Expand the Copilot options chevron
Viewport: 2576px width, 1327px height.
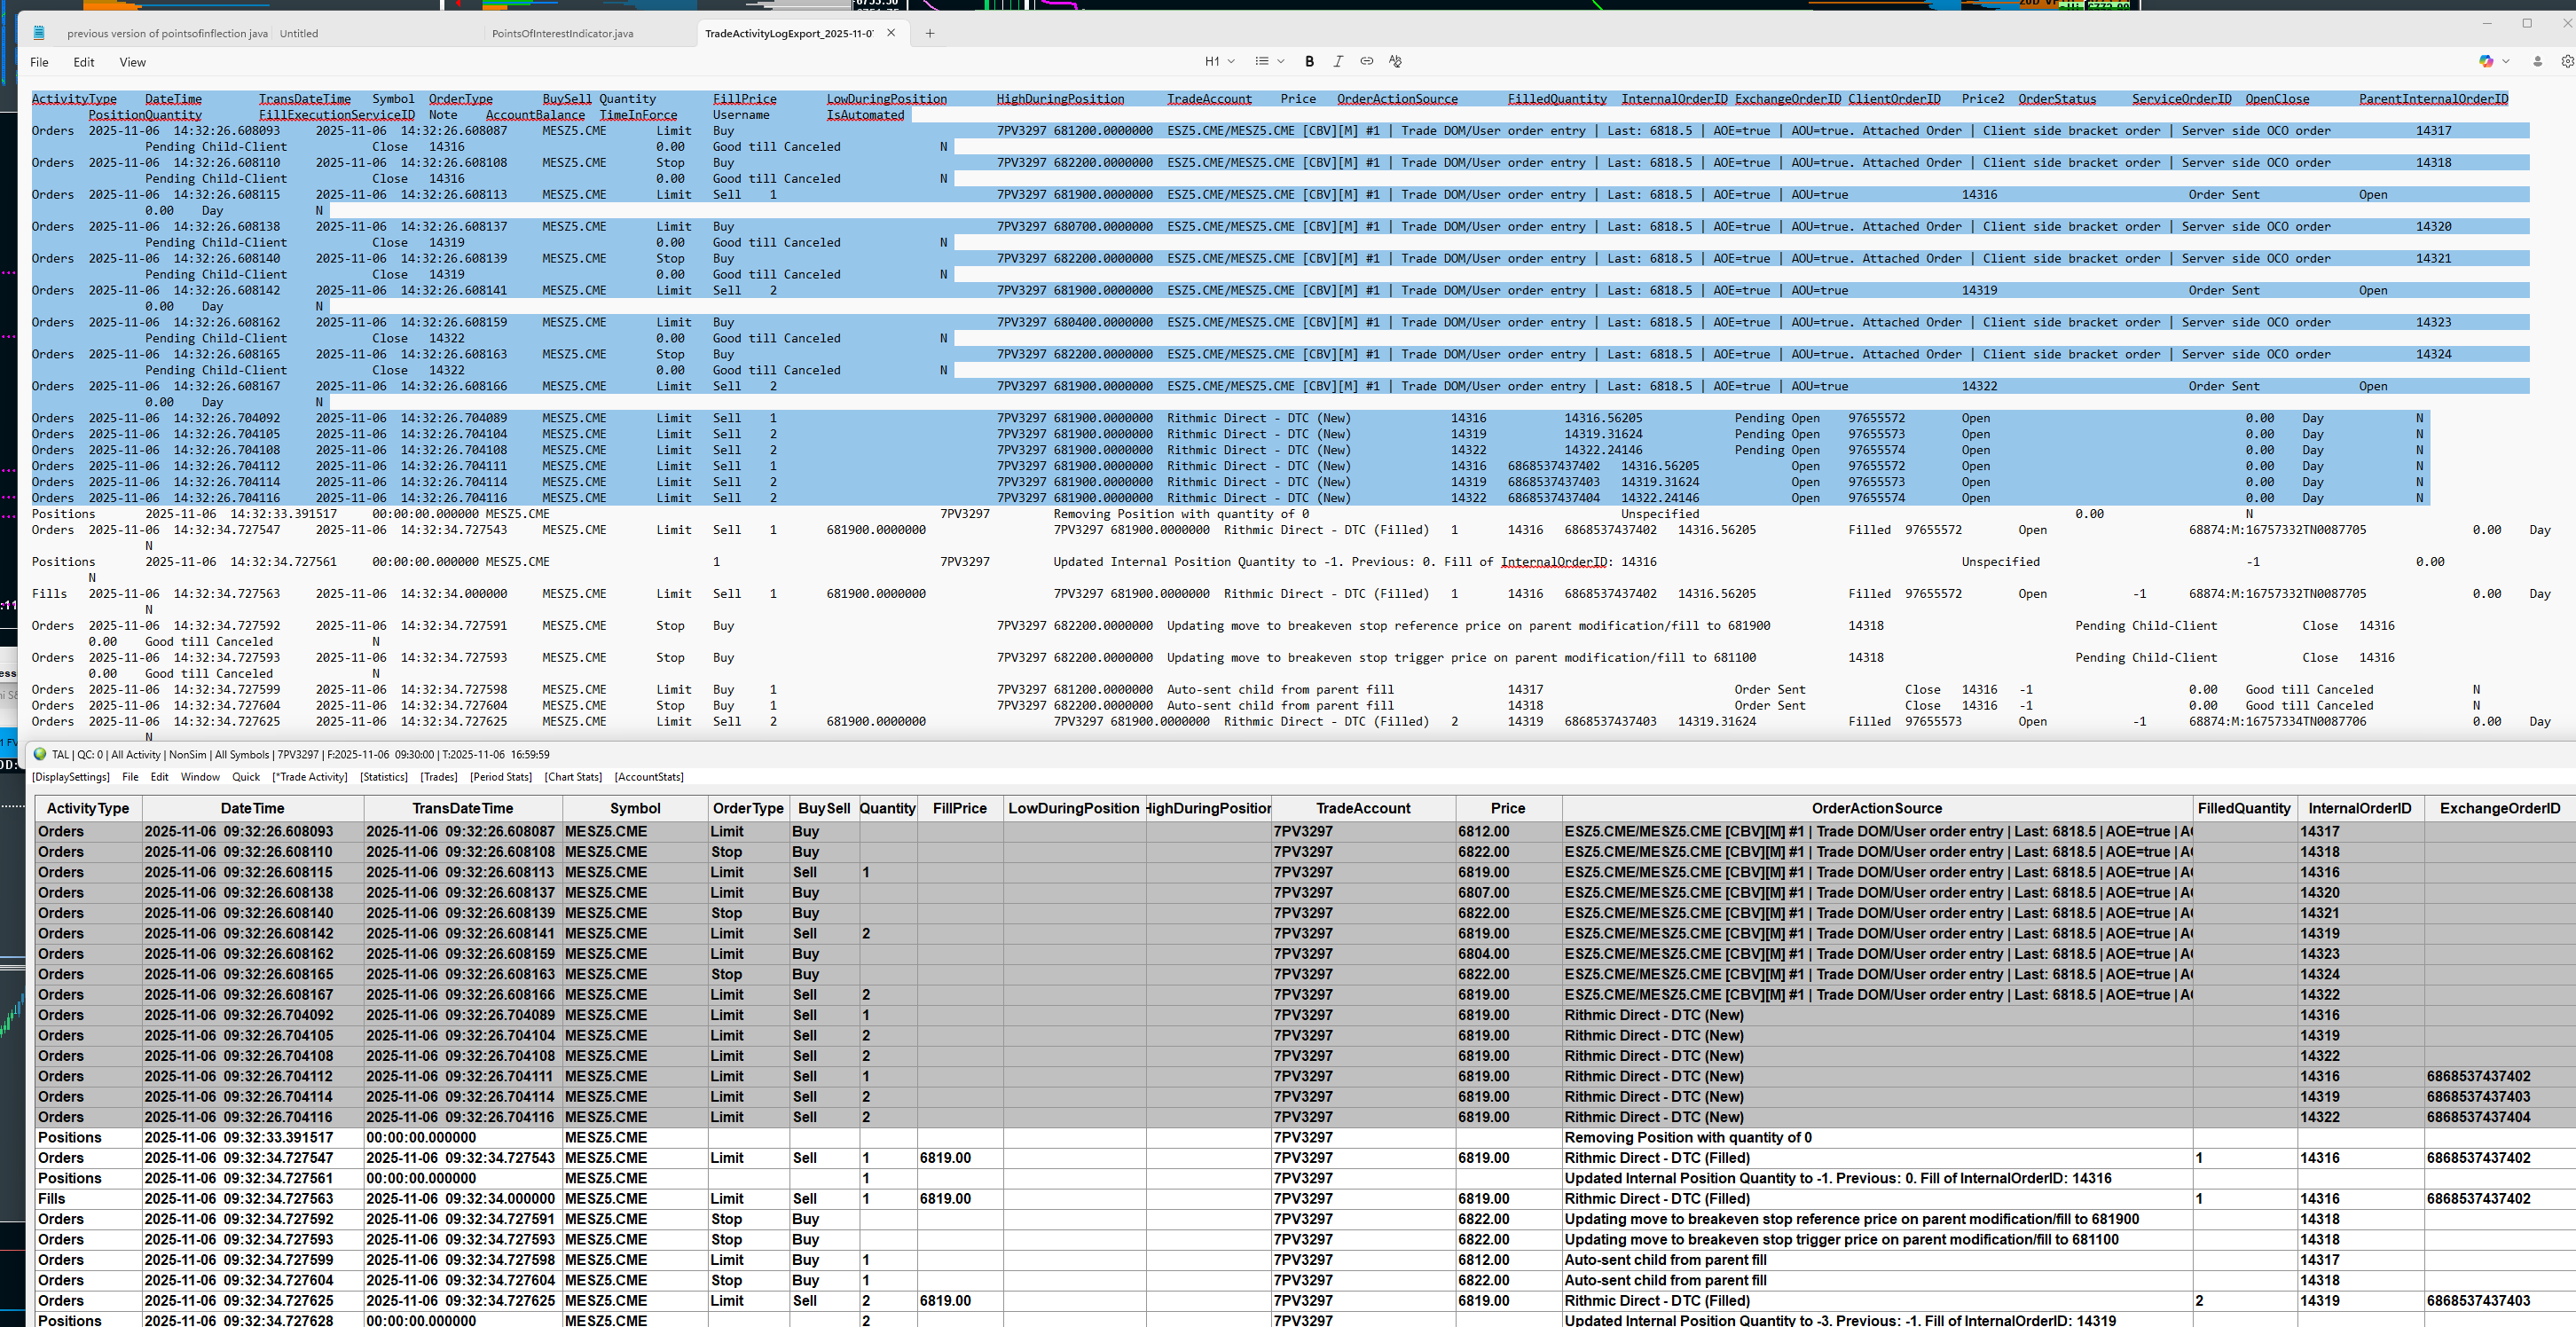point(2505,61)
